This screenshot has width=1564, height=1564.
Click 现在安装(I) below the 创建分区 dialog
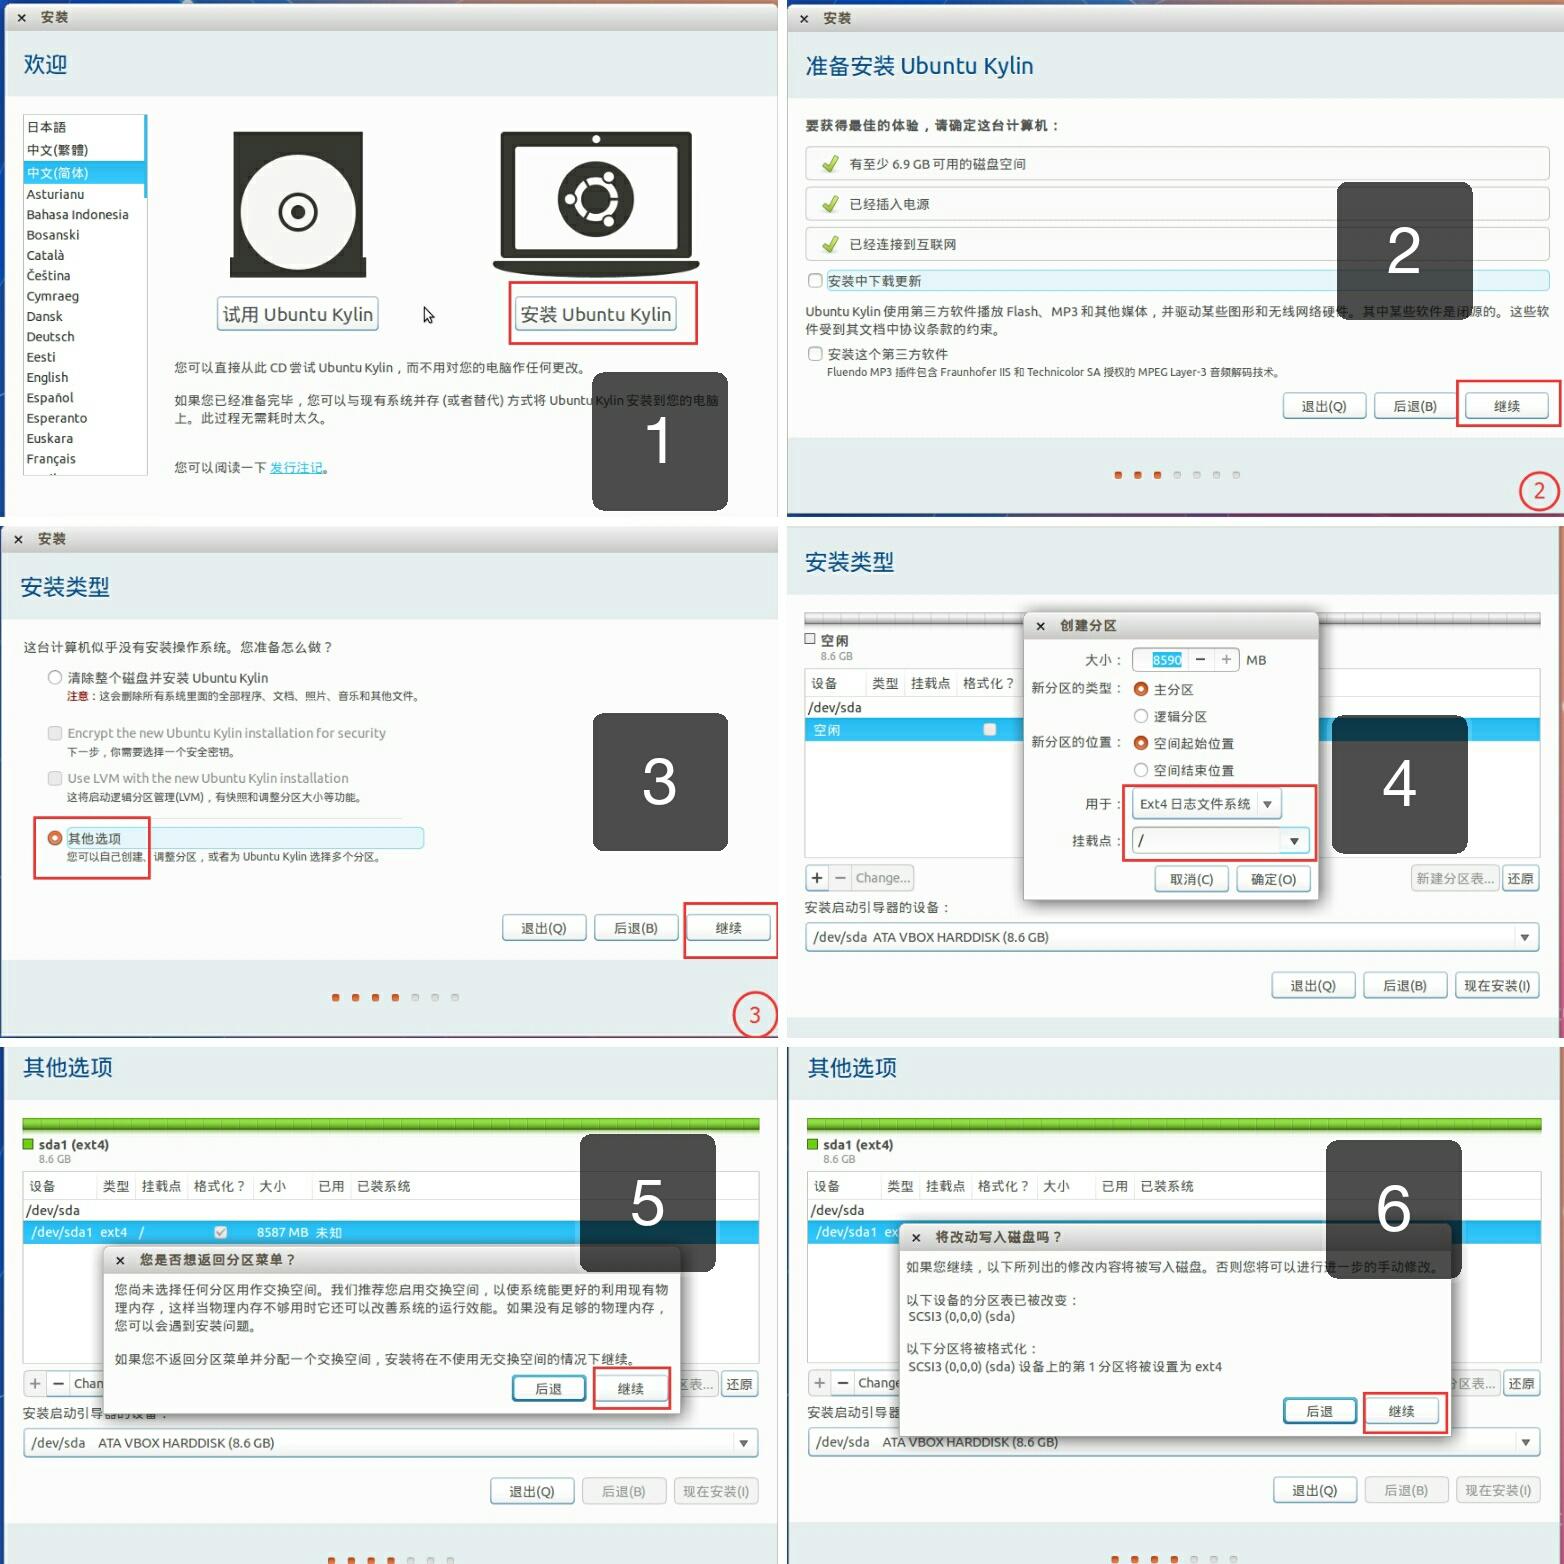[1497, 985]
